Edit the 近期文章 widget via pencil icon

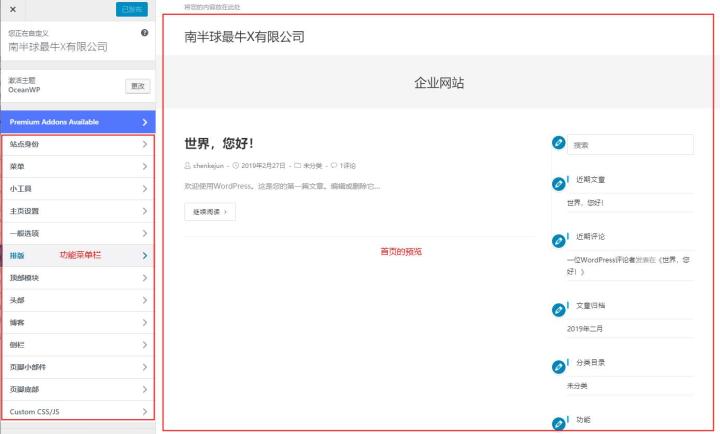(x=558, y=184)
